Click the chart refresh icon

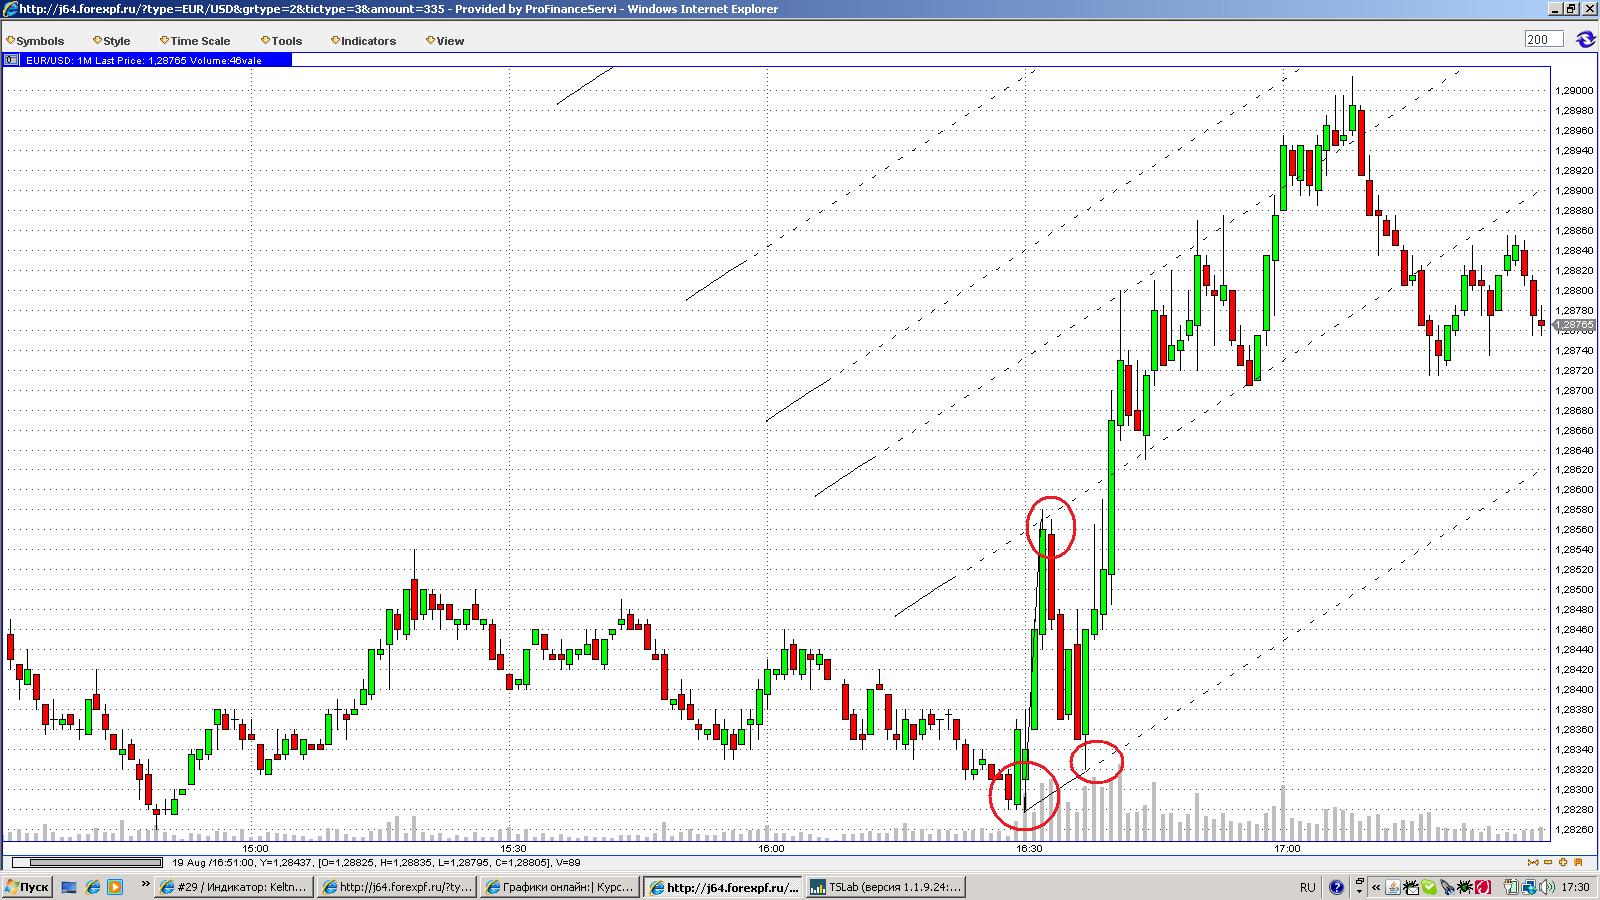tap(1585, 40)
